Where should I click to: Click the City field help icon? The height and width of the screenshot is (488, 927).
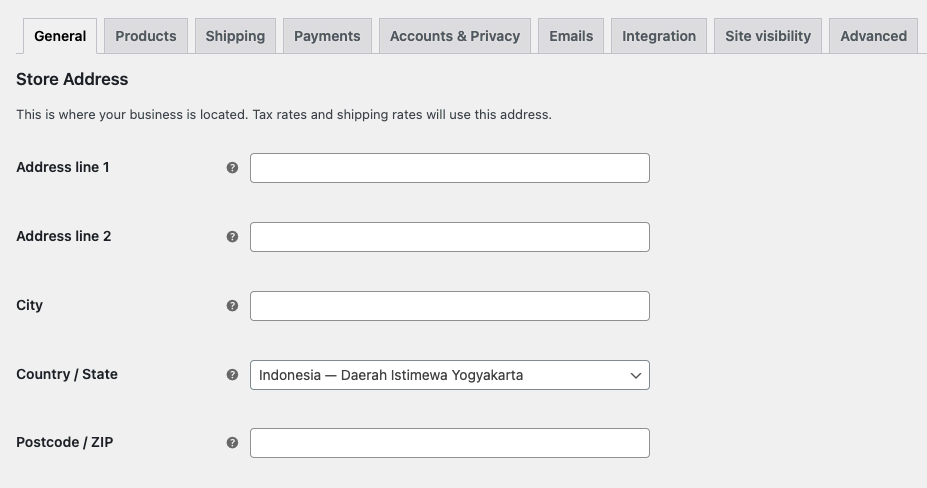[232, 306]
